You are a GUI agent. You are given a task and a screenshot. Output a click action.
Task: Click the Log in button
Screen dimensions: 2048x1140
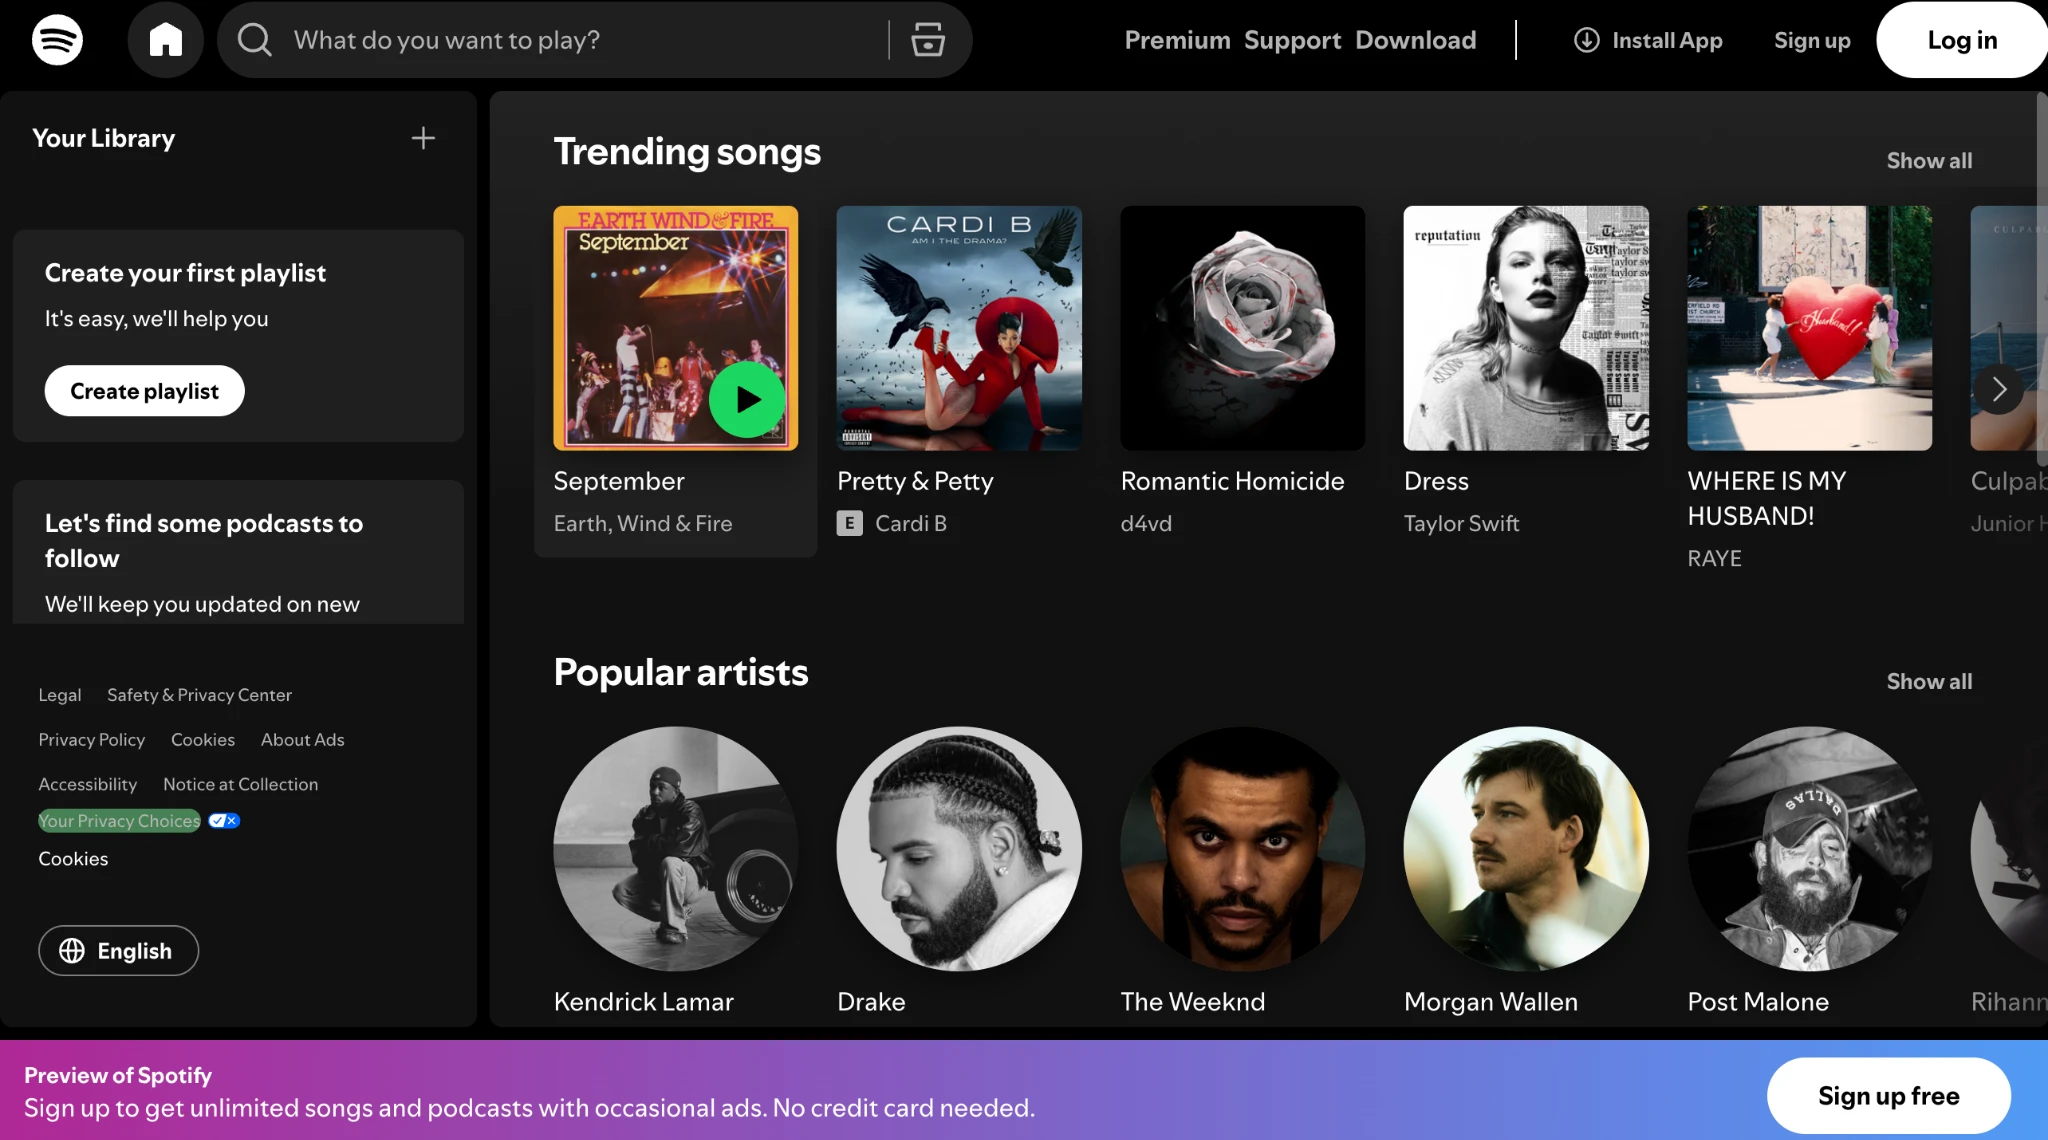coord(1961,40)
